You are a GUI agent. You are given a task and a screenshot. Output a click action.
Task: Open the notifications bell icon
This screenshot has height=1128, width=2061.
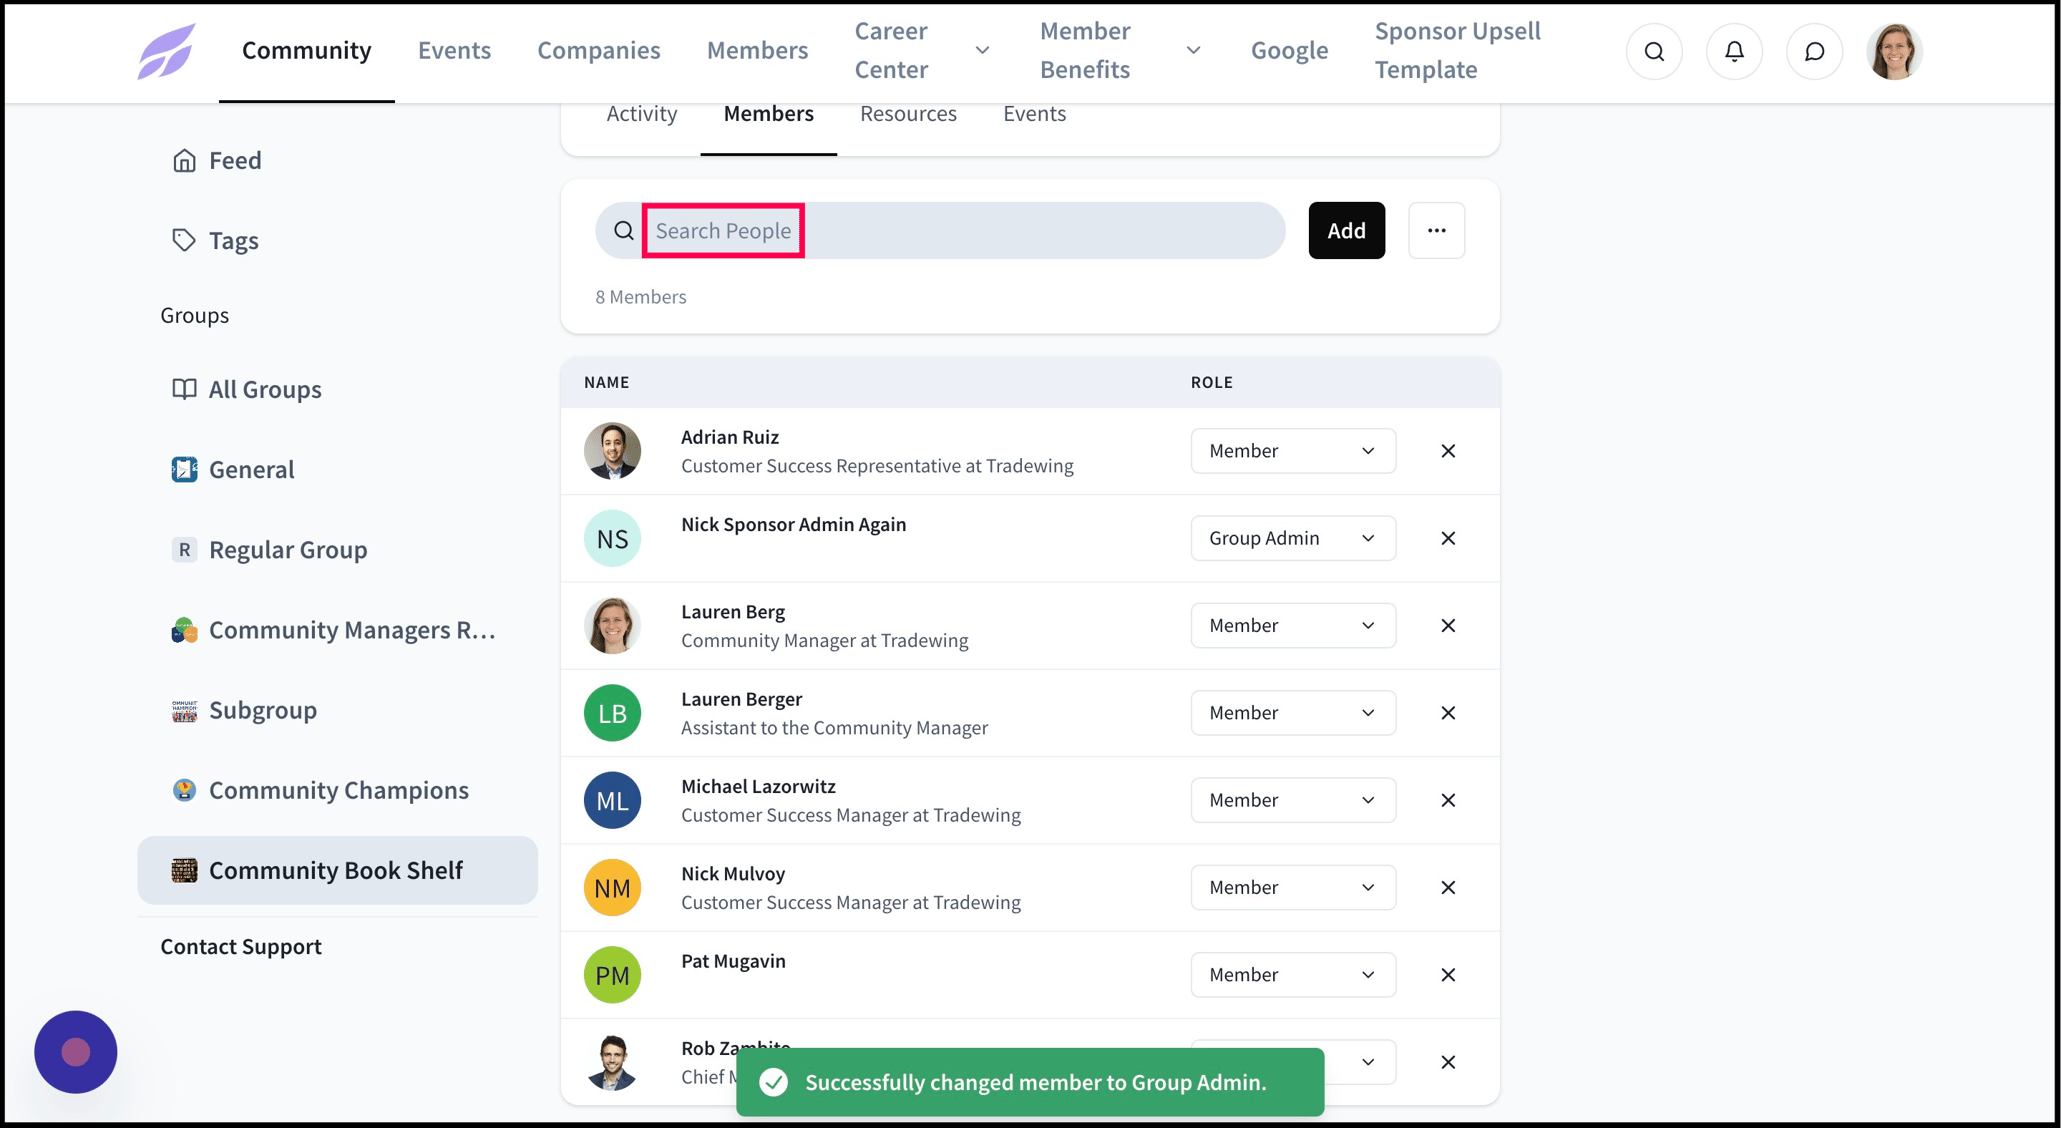(1734, 51)
